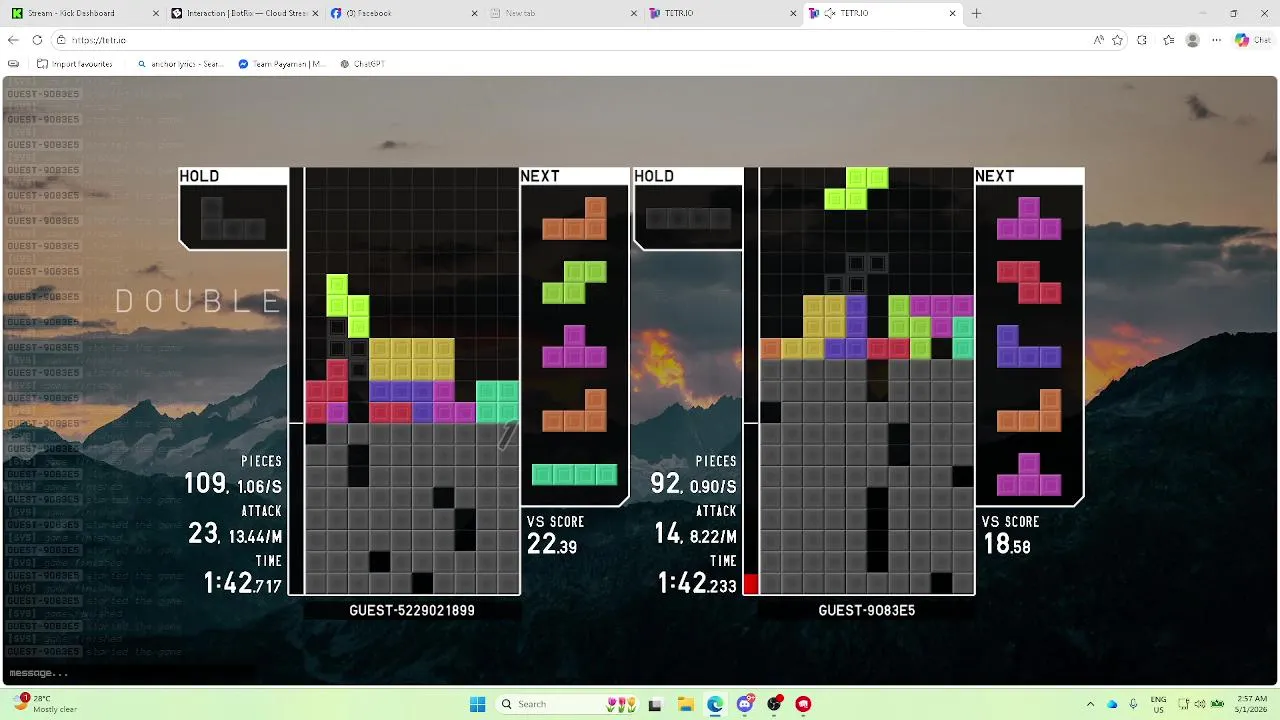The height and width of the screenshot is (720, 1280).
Task: Click Microsoft Edge icon in taskbar
Action: pyautogui.click(x=715, y=704)
